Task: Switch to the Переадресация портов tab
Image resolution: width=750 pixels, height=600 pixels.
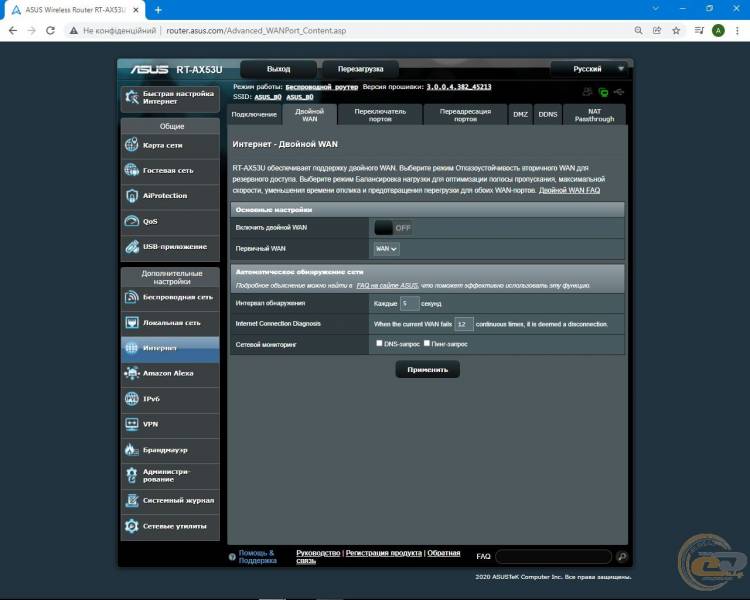Action: tap(465, 114)
